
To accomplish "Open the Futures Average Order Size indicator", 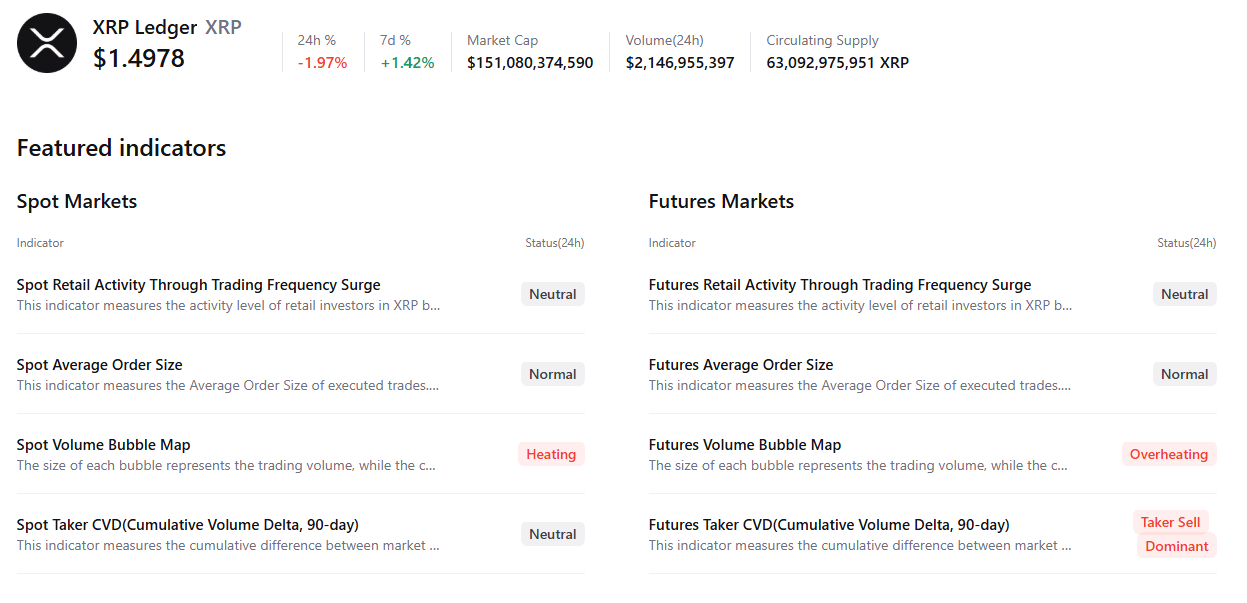I will (x=741, y=365).
